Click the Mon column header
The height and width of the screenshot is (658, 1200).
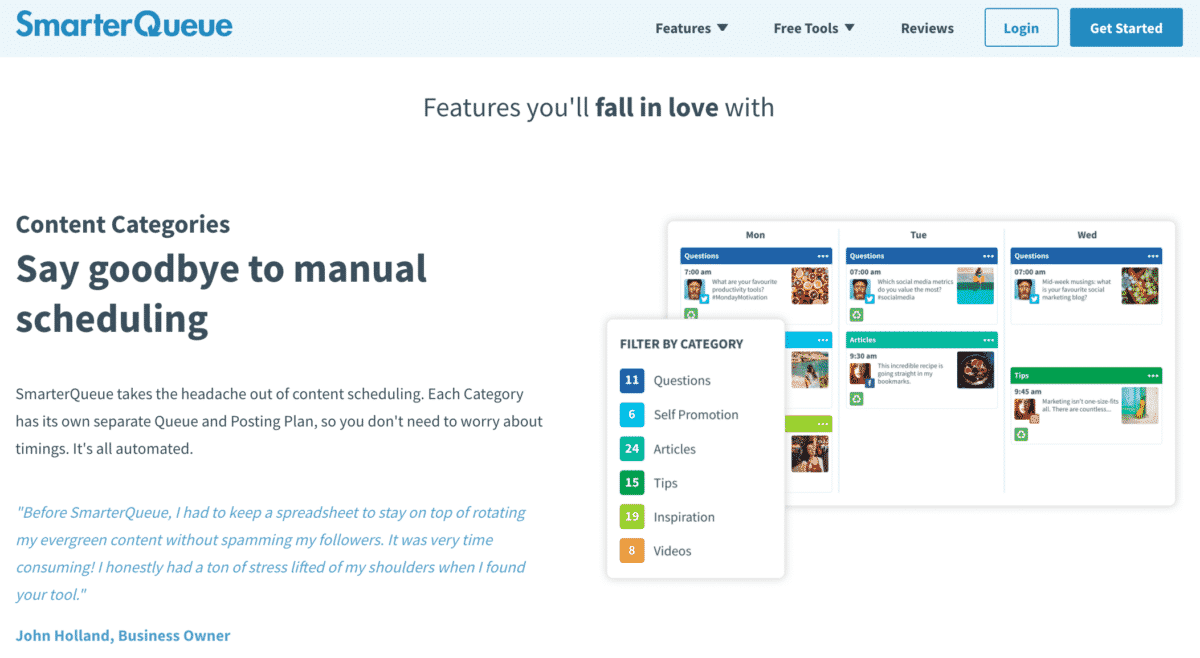(x=755, y=235)
